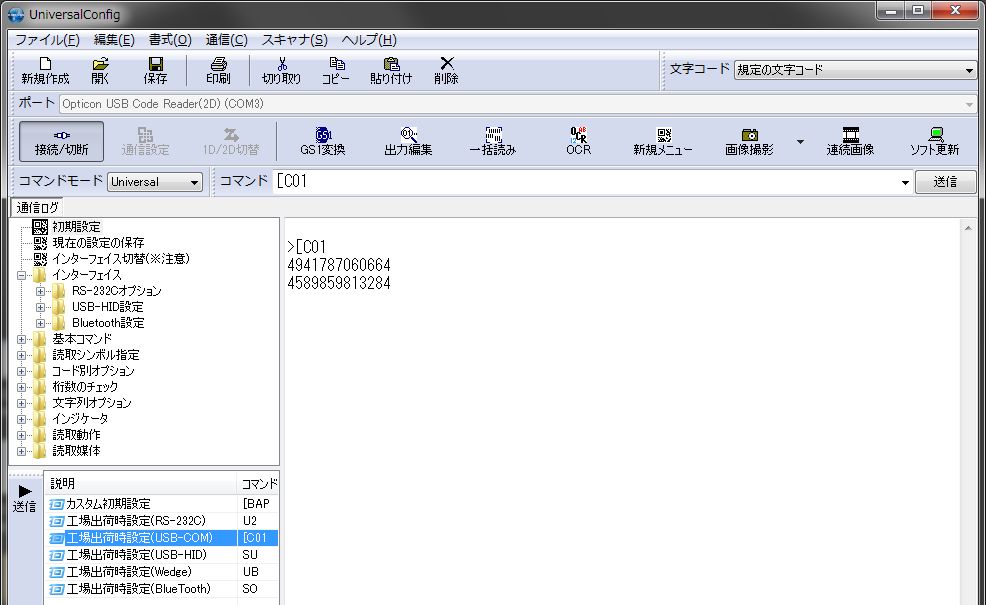Click the 新規メニュー QR icon

(x=664, y=141)
